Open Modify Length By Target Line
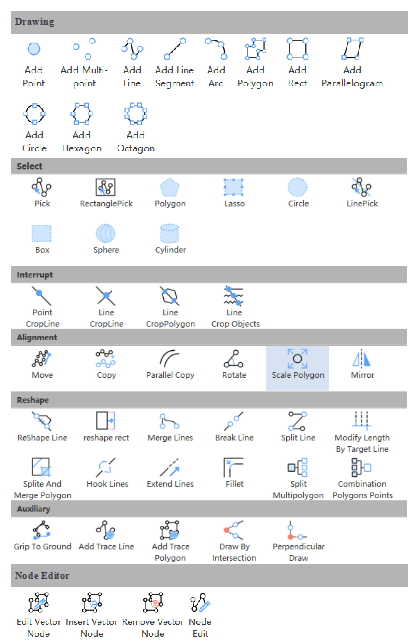409x641 pixels. point(362,433)
